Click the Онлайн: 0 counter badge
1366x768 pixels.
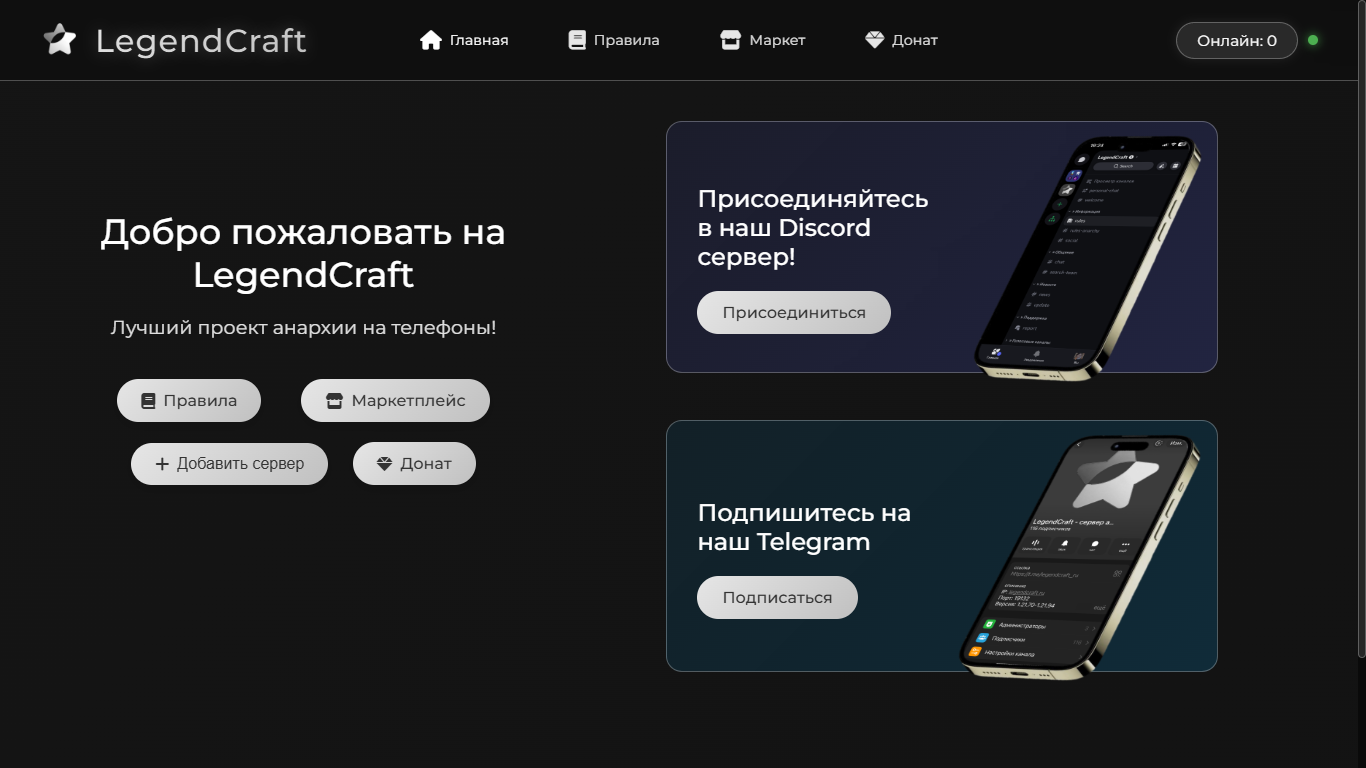coord(1236,41)
